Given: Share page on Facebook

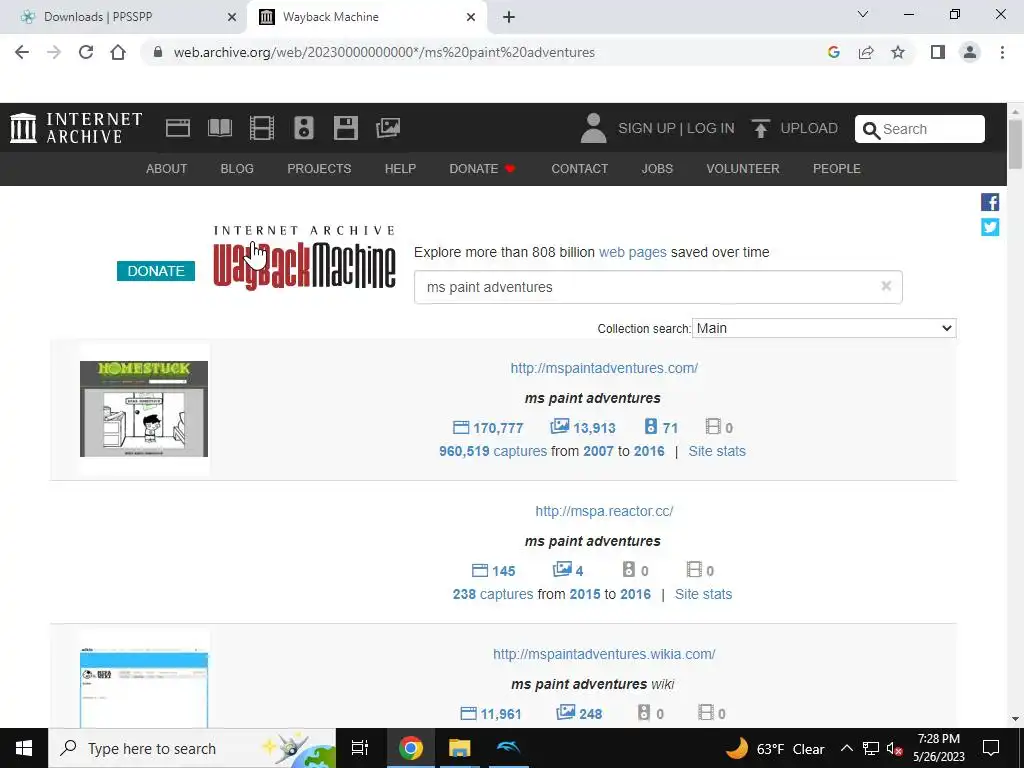Looking at the screenshot, I should [990, 202].
